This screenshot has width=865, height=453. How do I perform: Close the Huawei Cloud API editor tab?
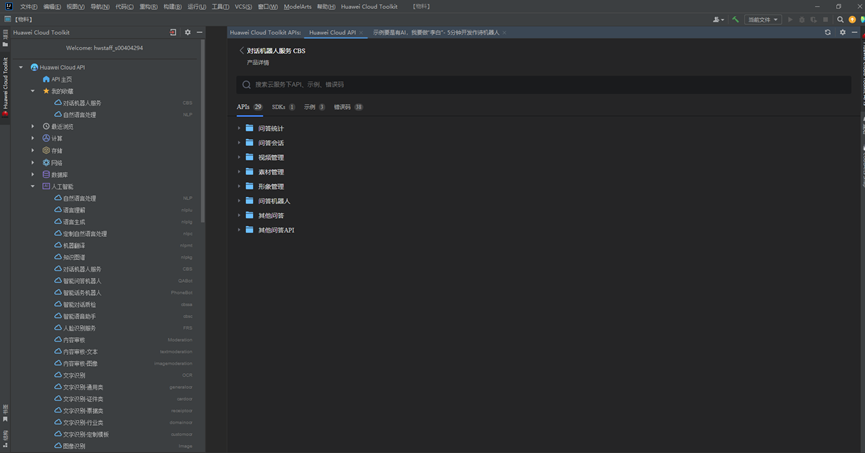point(361,33)
